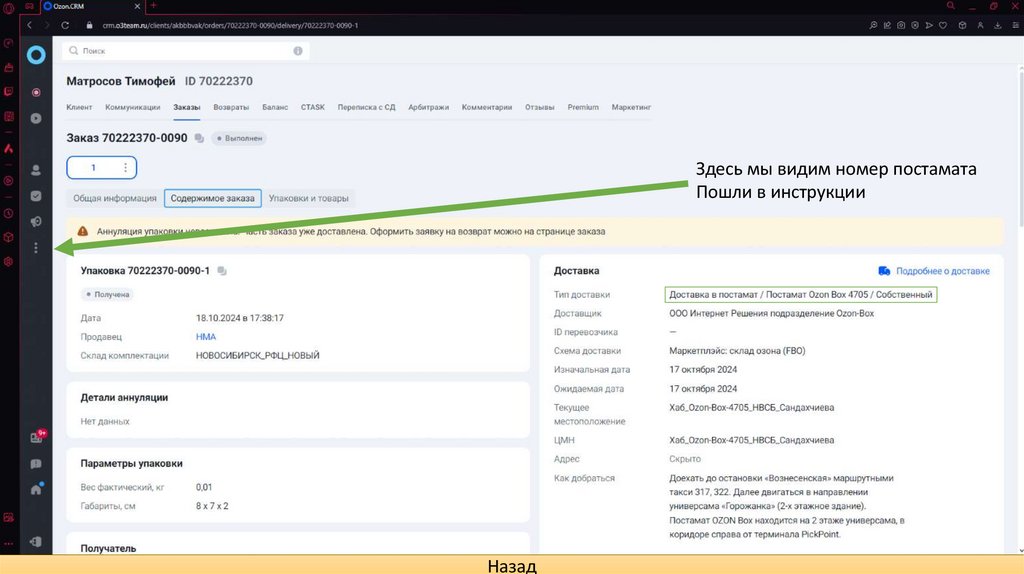Screen dimensions: 1024x574
Task: Open the chat bubble icon in CRM sidebar
Action: 36,464
